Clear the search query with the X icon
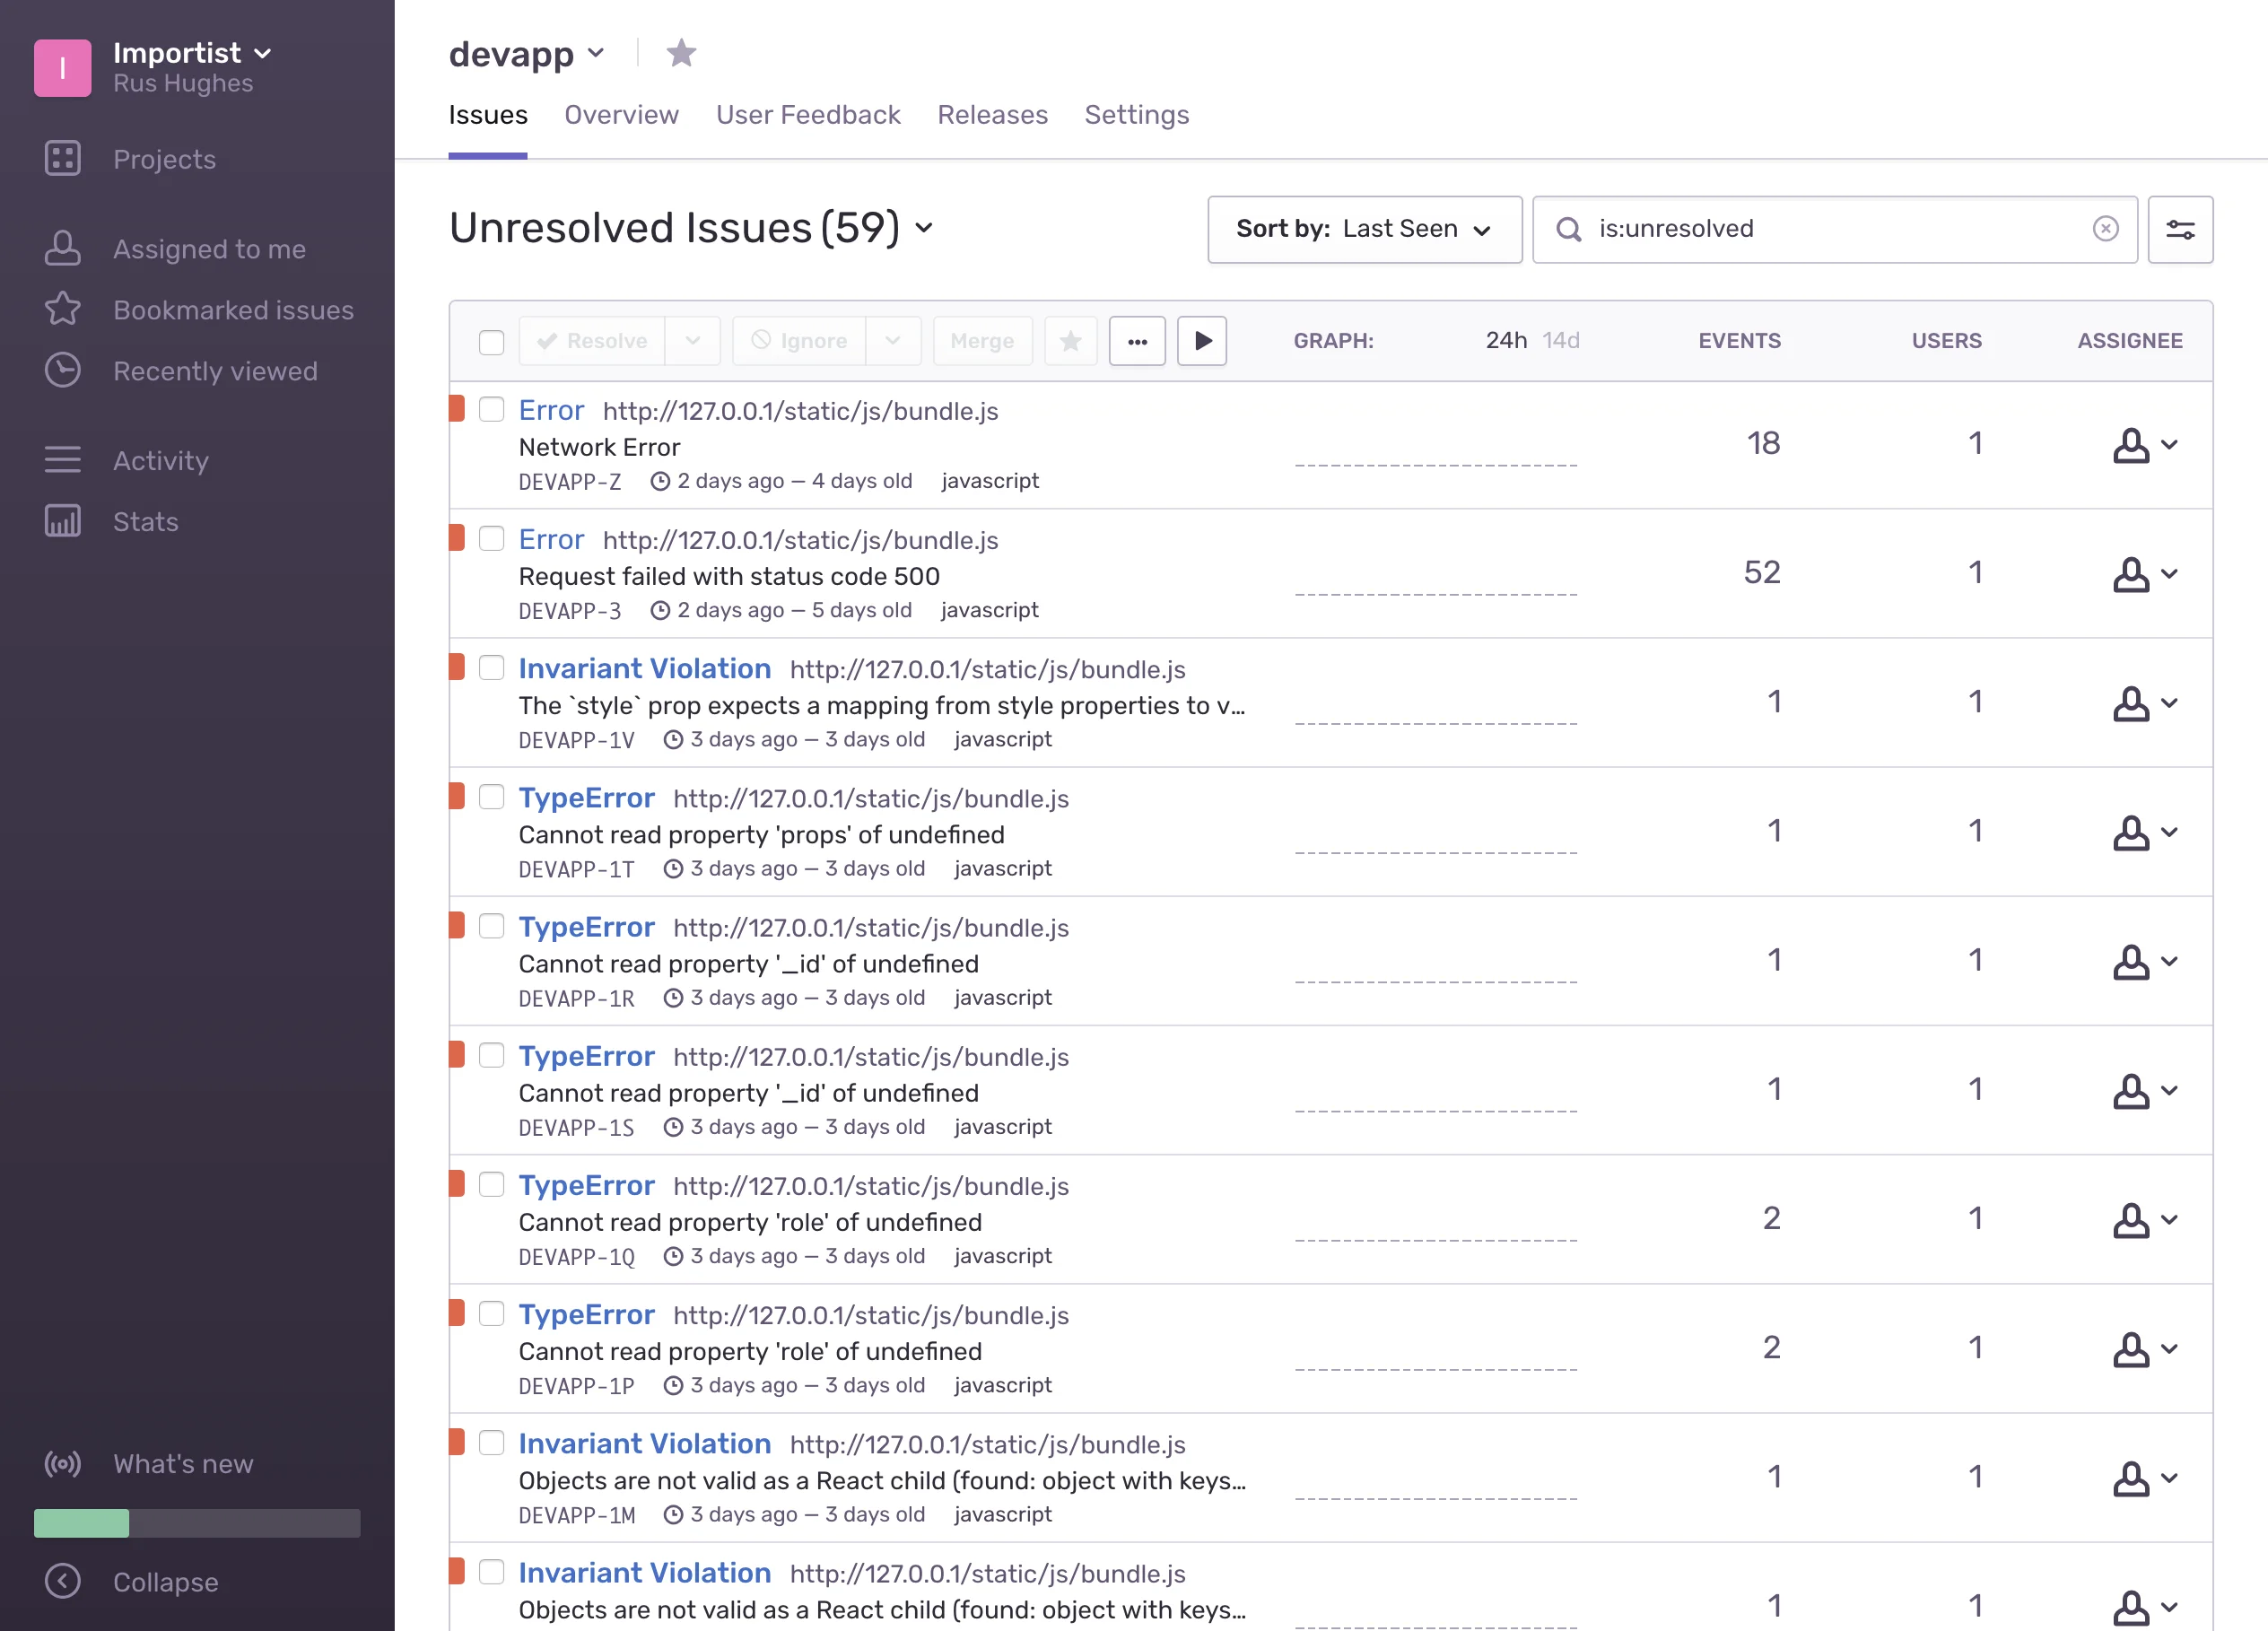The width and height of the screenshot is (2268, 1631). pyautogui.click(x=2105, y=229)
